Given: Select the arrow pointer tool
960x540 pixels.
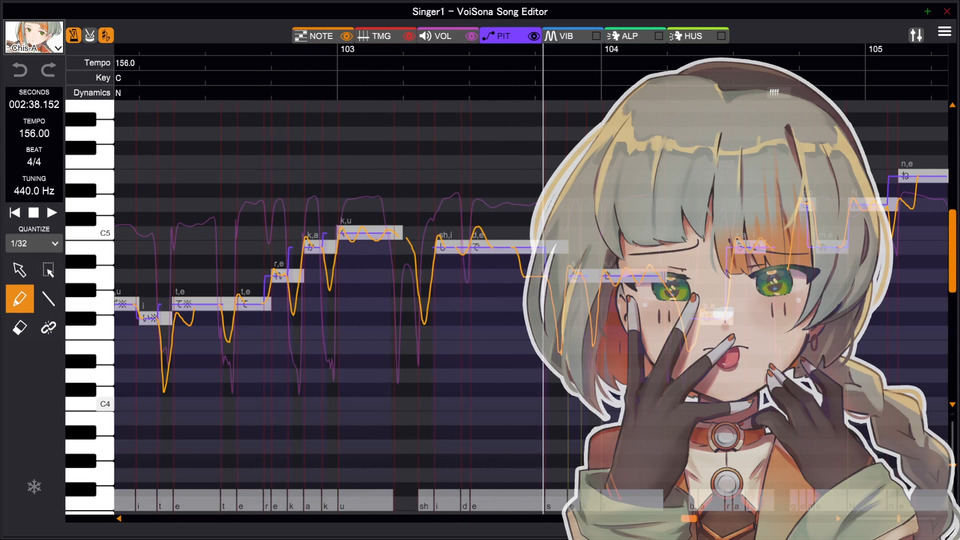Looking at the screenshot, I should (x=20, y=270).
